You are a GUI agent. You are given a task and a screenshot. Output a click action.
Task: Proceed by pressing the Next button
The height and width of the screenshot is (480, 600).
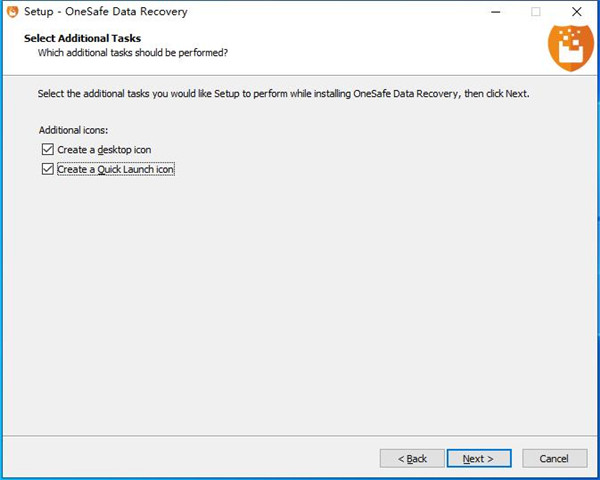point(478,458)
